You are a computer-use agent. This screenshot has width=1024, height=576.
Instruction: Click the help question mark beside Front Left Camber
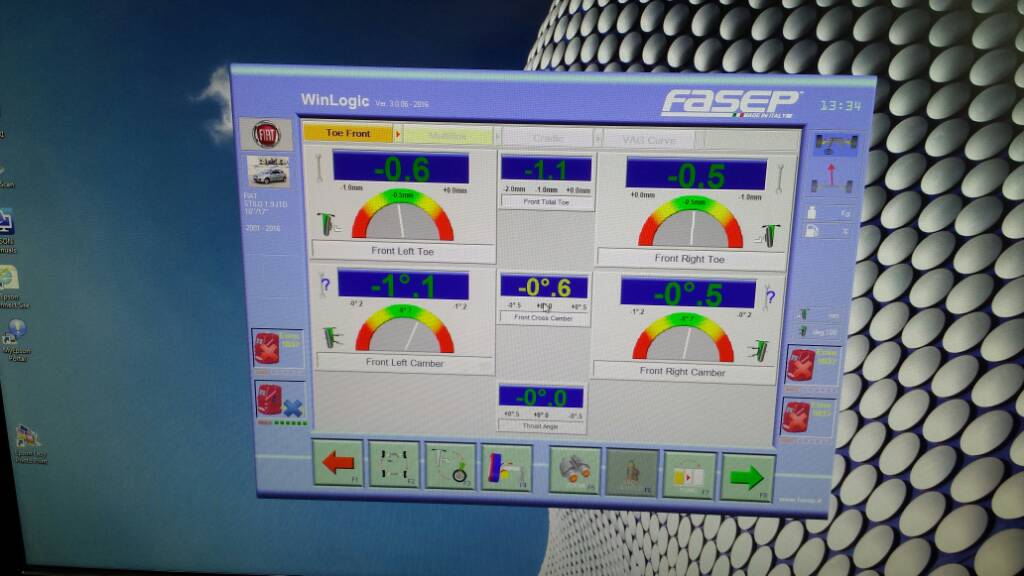tap(325, 285)
